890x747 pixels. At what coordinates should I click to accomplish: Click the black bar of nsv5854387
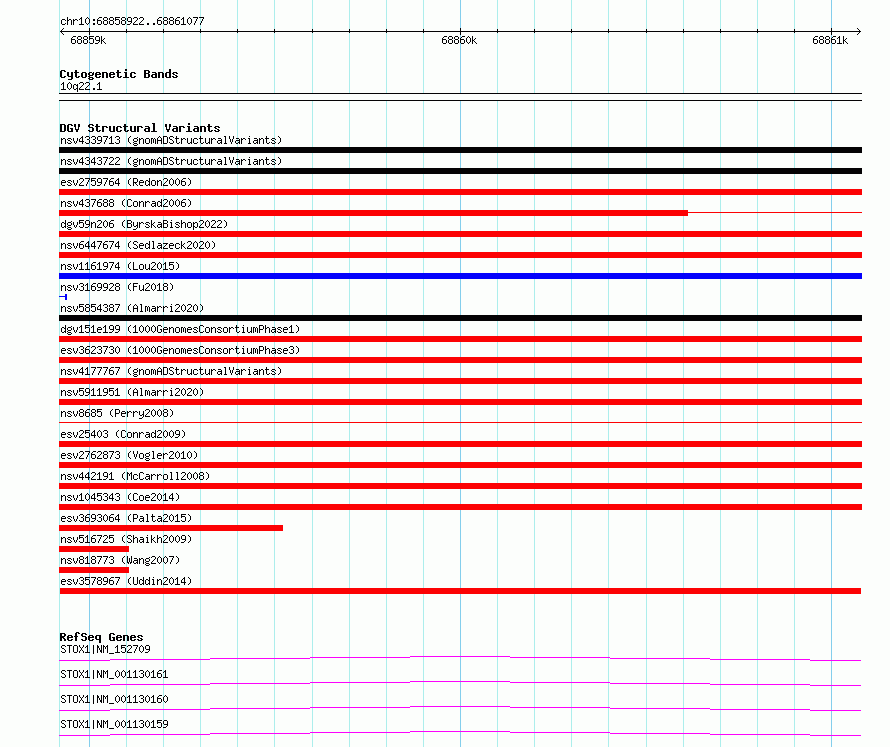pyautogui.click(x=460, y=318)
